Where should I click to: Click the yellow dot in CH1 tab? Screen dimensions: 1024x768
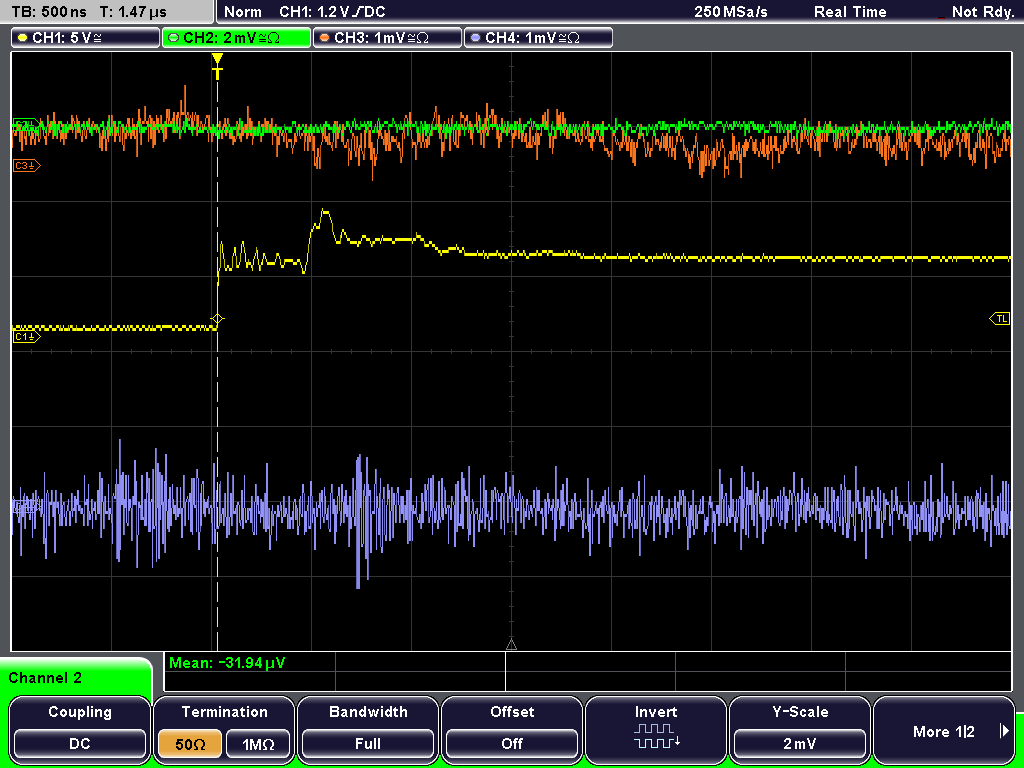[23, 38]
